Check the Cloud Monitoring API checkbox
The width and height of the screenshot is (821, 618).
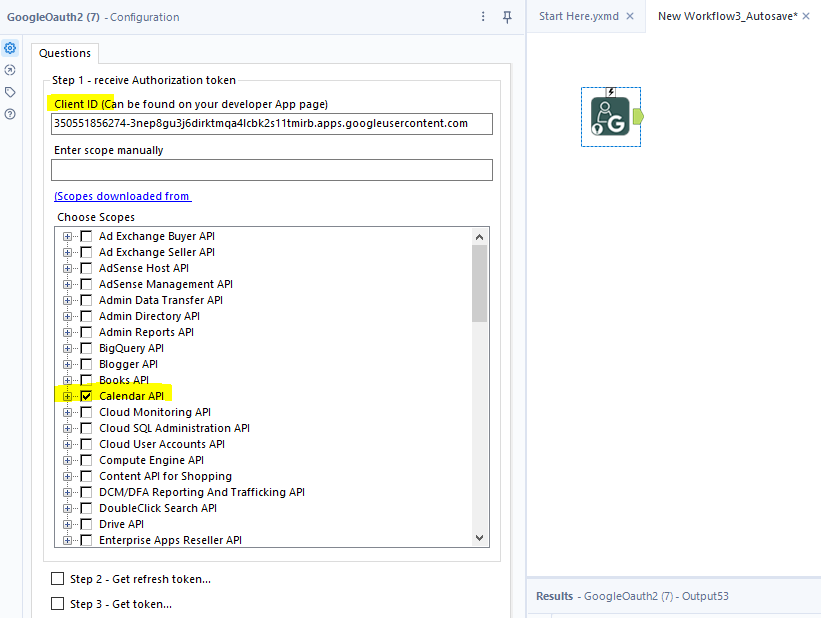coord(86,412)
